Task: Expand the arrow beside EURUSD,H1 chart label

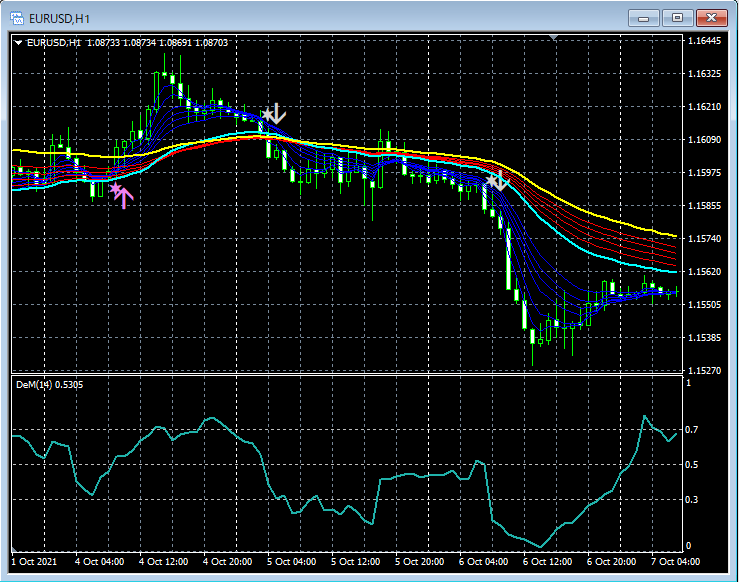Action: [18, 42]
